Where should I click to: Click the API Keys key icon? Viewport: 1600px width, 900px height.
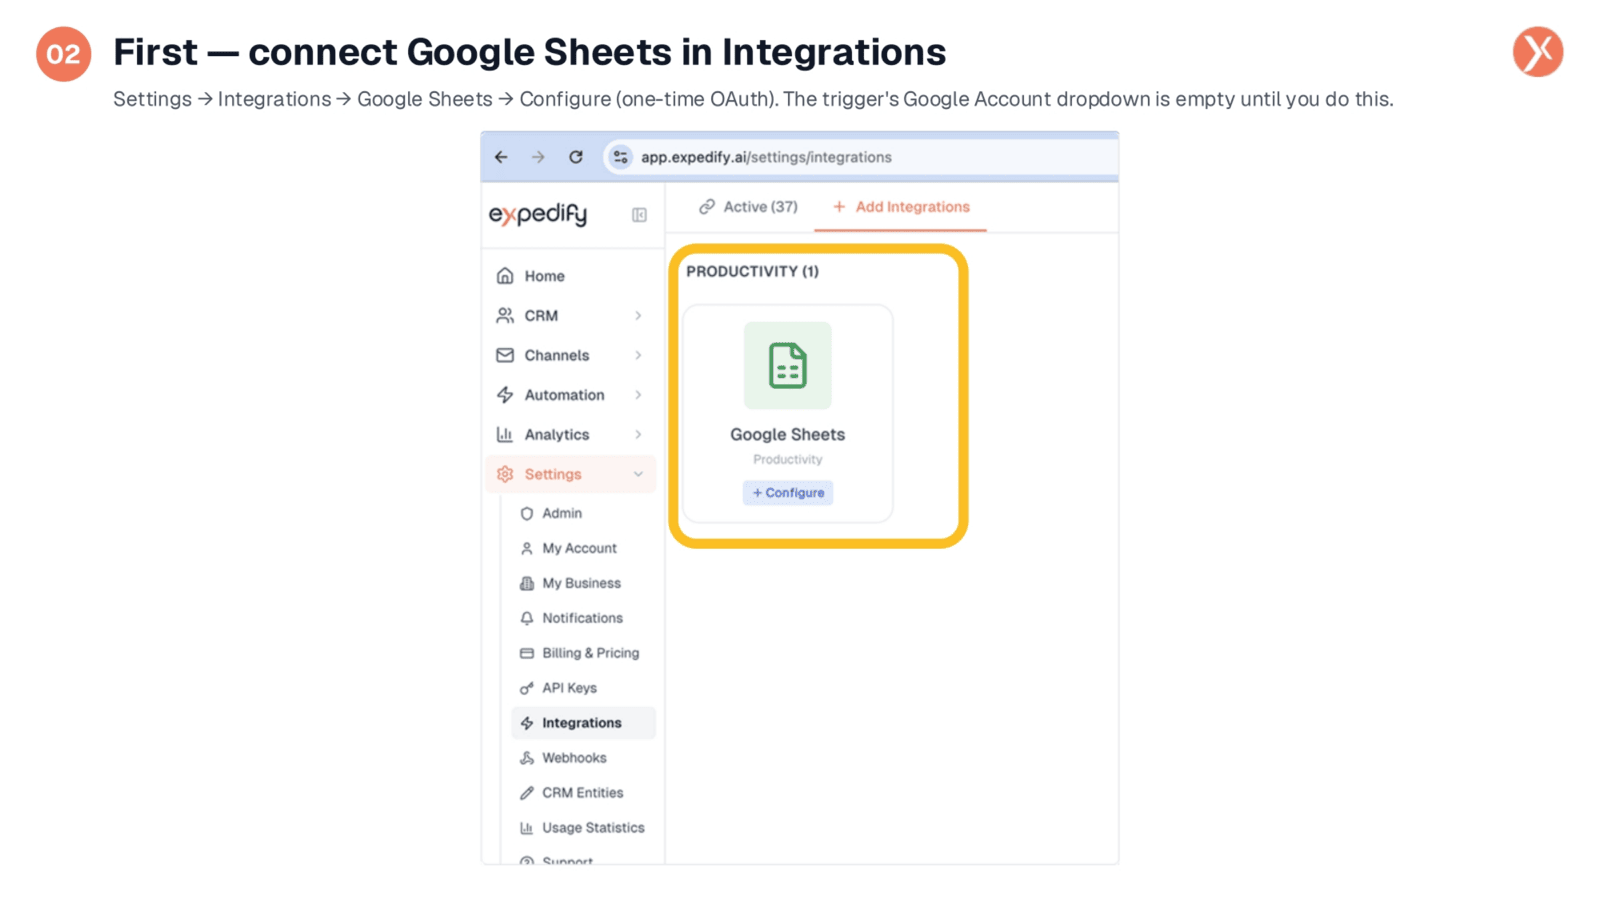(527, 688)
